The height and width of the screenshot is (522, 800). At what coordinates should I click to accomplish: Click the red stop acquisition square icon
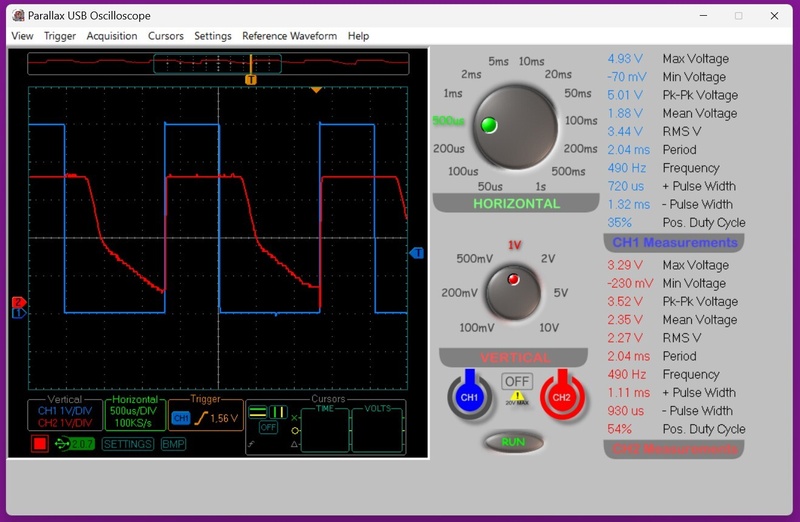click(39, 443)
